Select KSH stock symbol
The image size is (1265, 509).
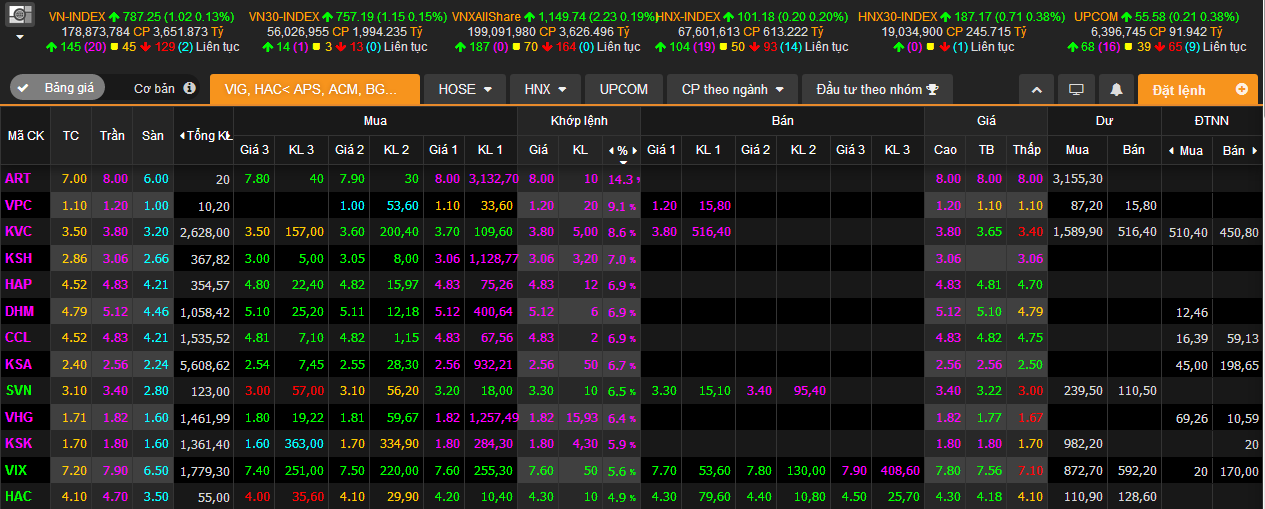point(18,258)
